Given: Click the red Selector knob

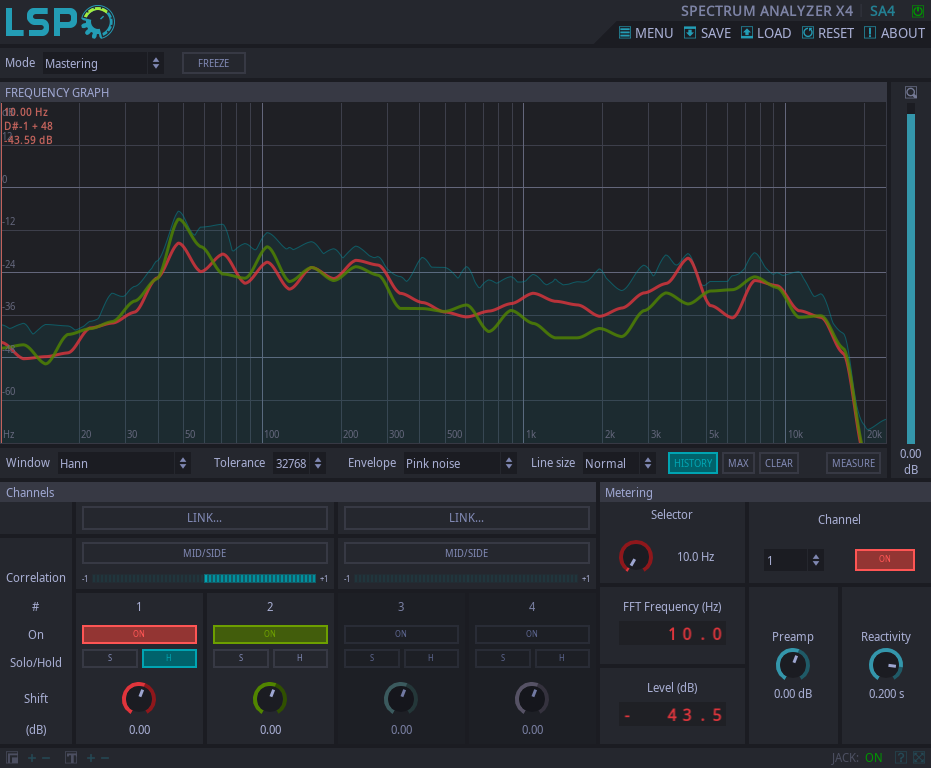Looking at the screenshot, I should coord(635,557).
